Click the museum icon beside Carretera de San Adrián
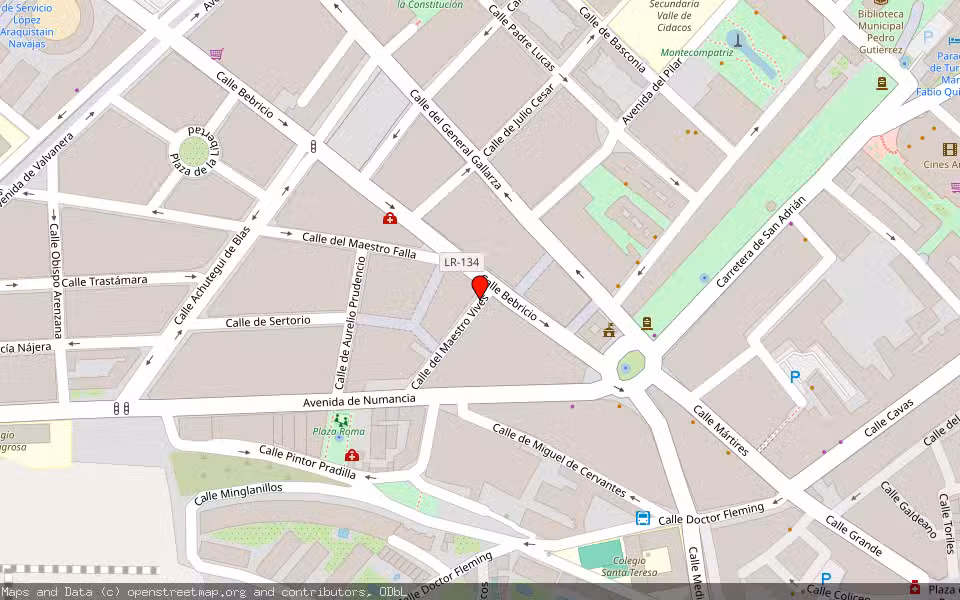This screenshot has height=600, width=960. [647, 323]
